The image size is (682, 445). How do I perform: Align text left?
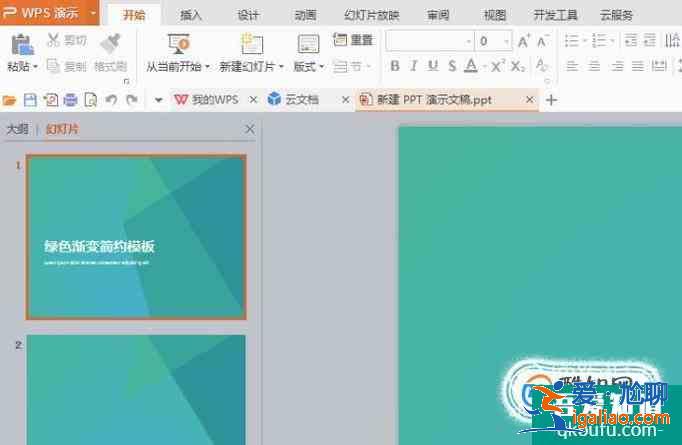[572, 66]
